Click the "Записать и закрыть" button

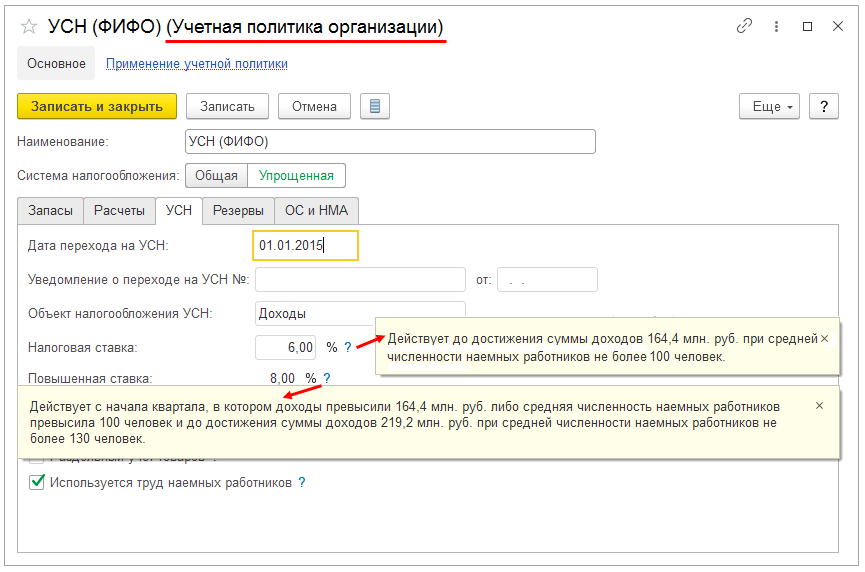[97, 106]
